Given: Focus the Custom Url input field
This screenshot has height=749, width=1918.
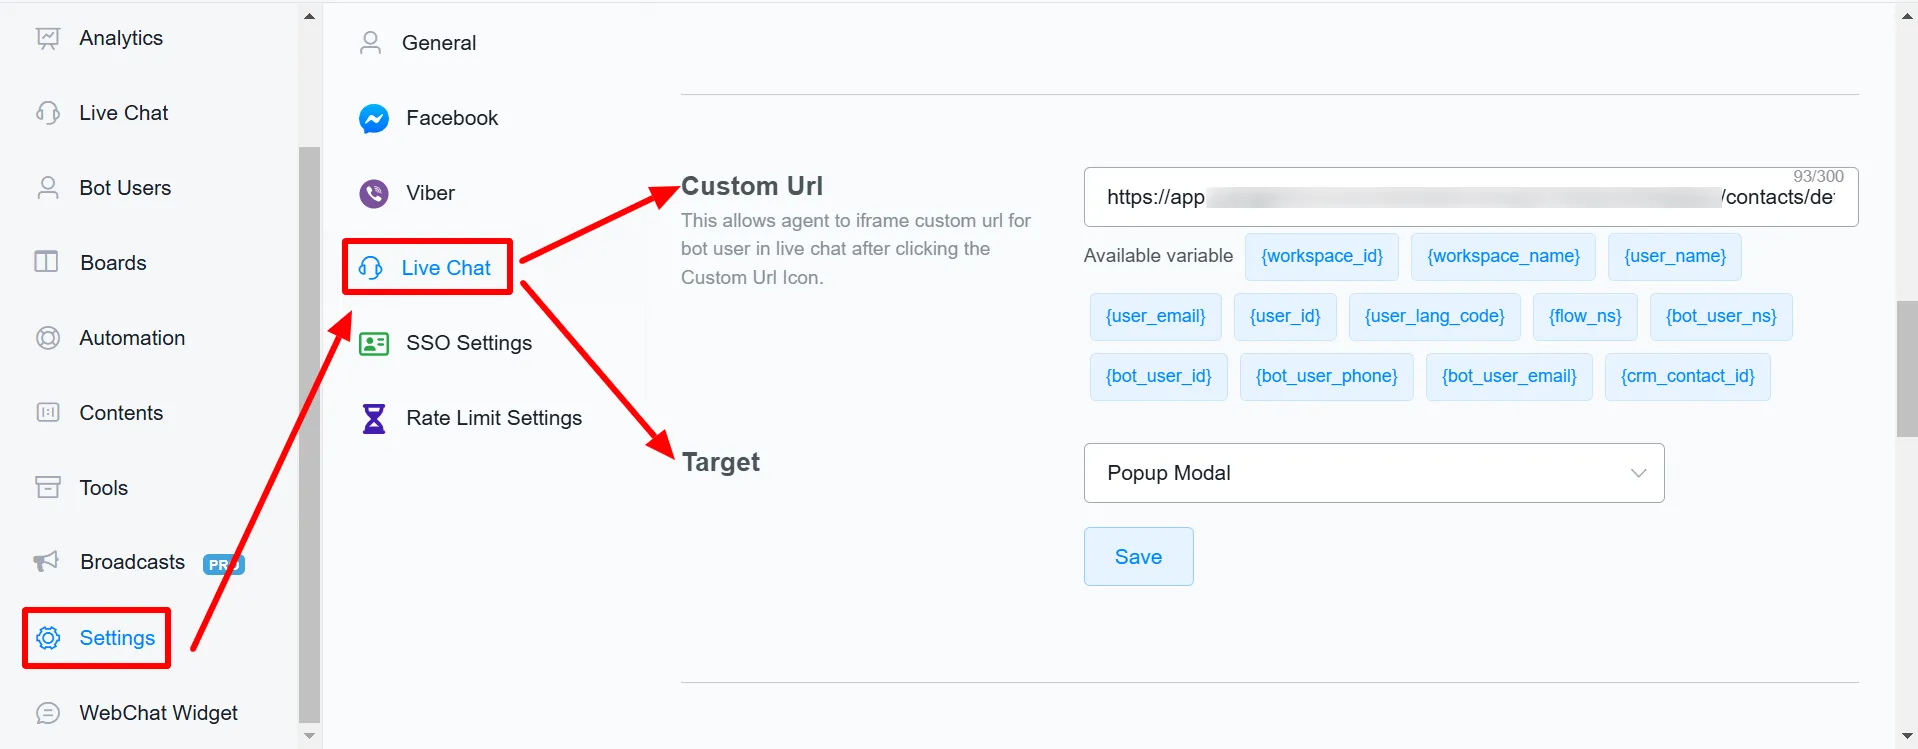Looking at the screenshot, I should 1471,197.
